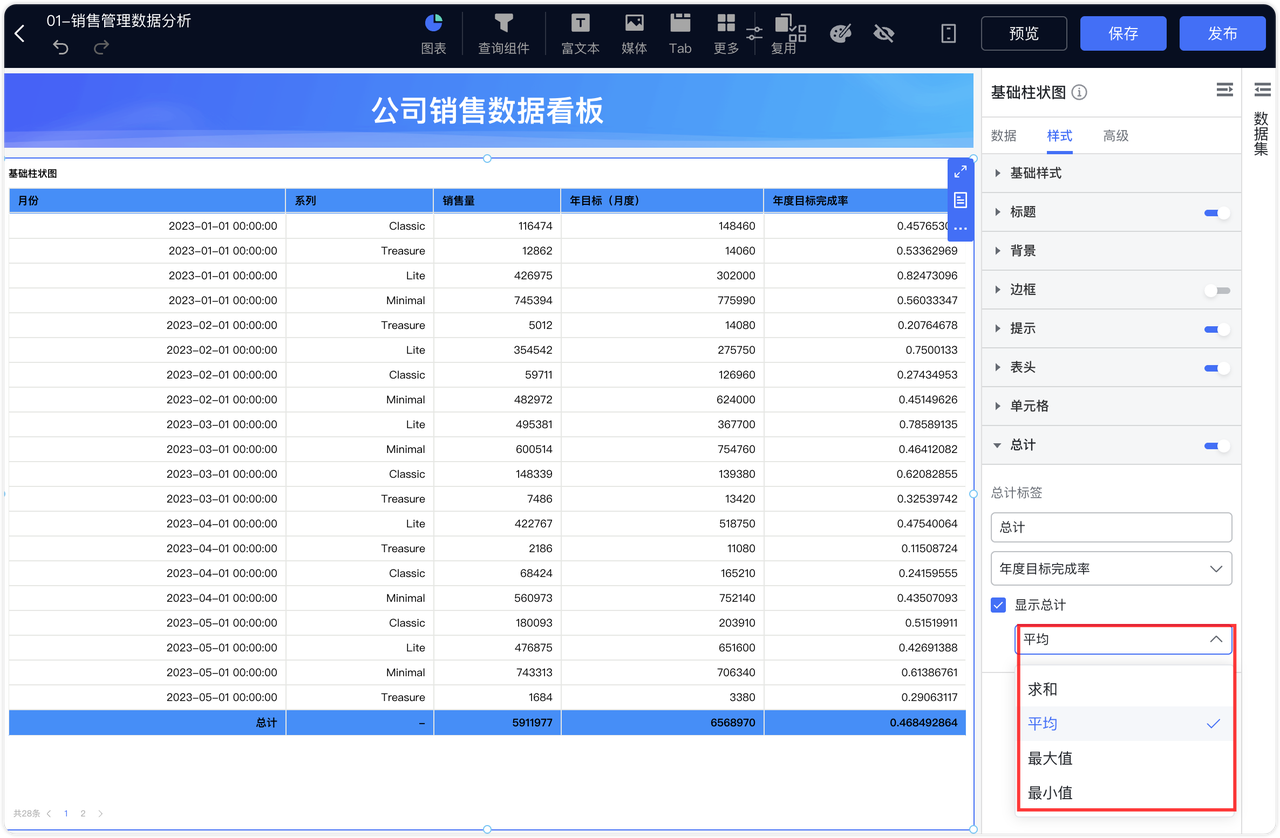Click the 月份 column header
Screen dimensions: 1280x838
(x=147, y=200)
